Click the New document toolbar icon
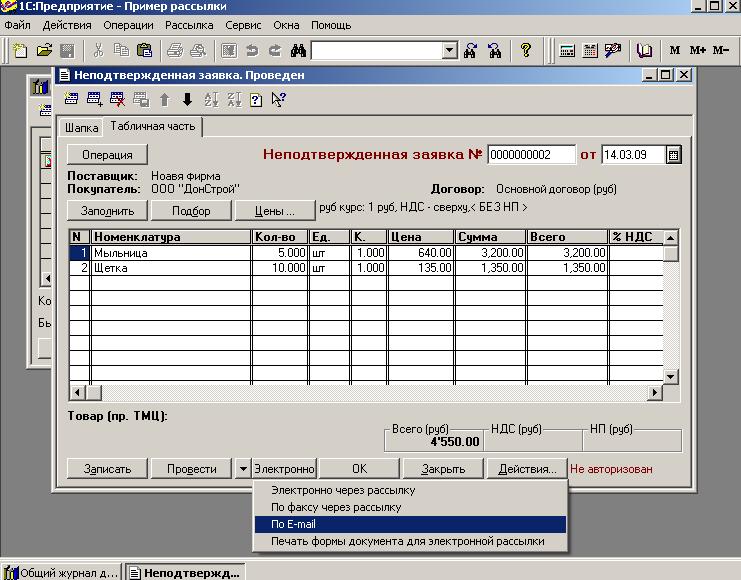This screenshot has width=741, height=580. coord(20,50)
